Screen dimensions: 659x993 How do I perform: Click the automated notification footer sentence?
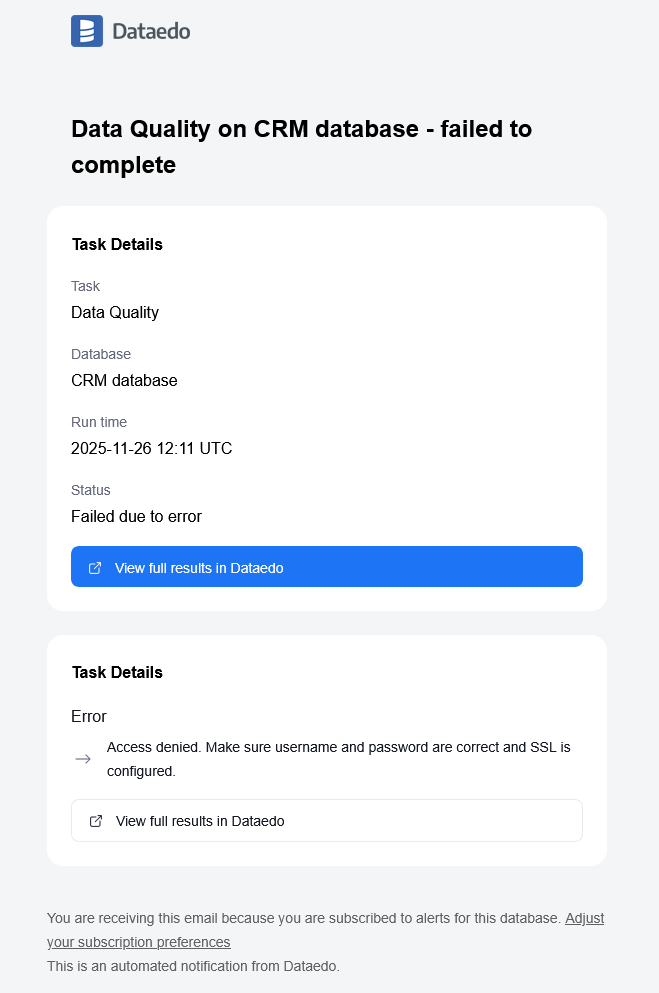[x=193, y=966]
